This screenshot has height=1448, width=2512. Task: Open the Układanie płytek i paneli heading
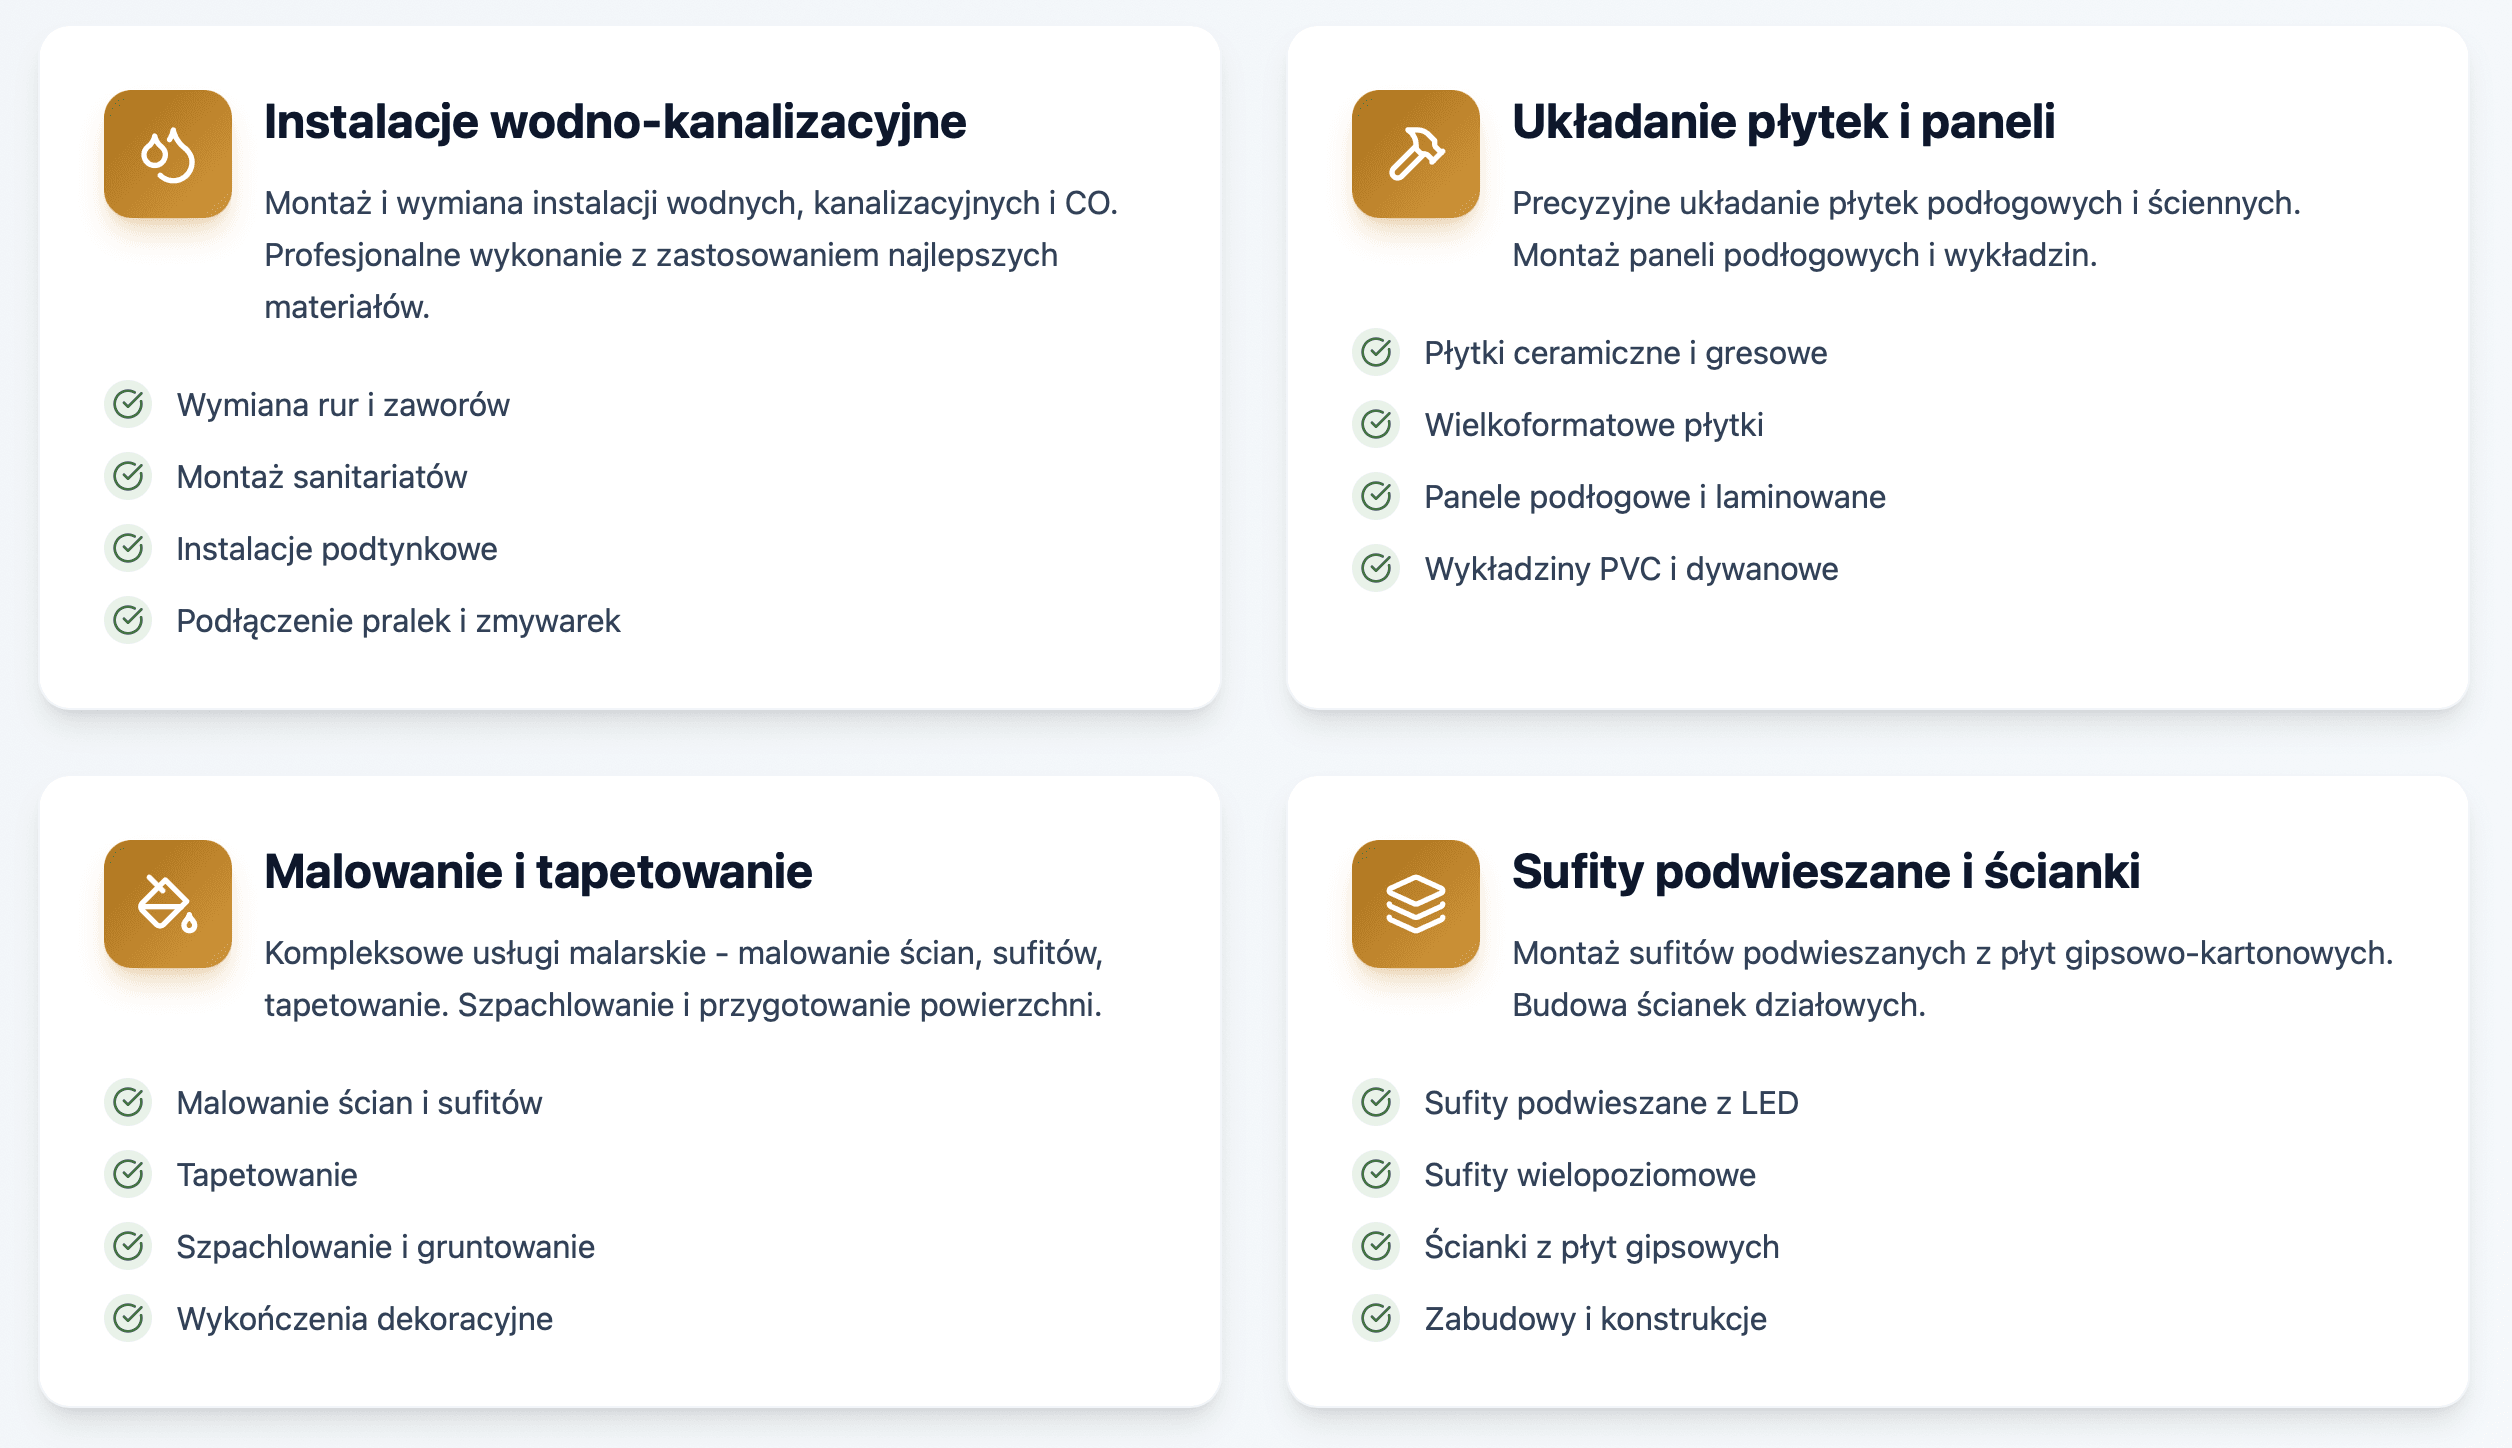tap(1783, 122)
